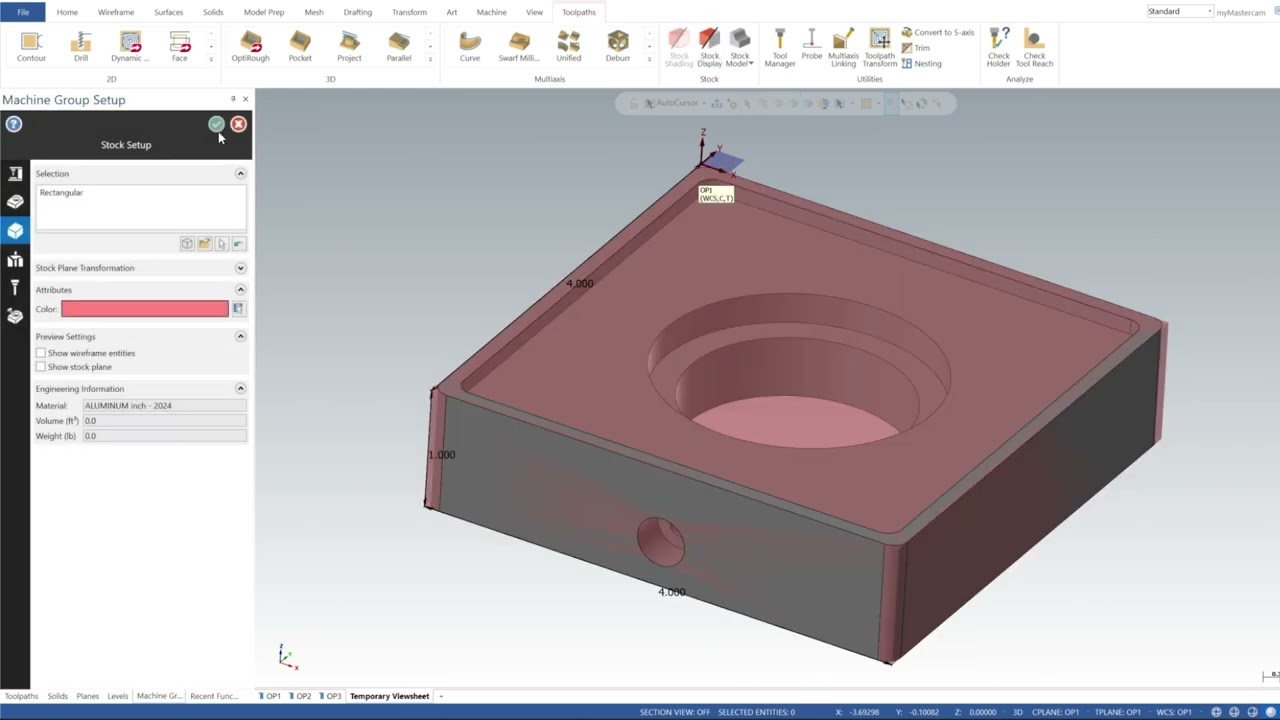Open the File menu
The image size is (1280, 720).
(x=22, y=12)
